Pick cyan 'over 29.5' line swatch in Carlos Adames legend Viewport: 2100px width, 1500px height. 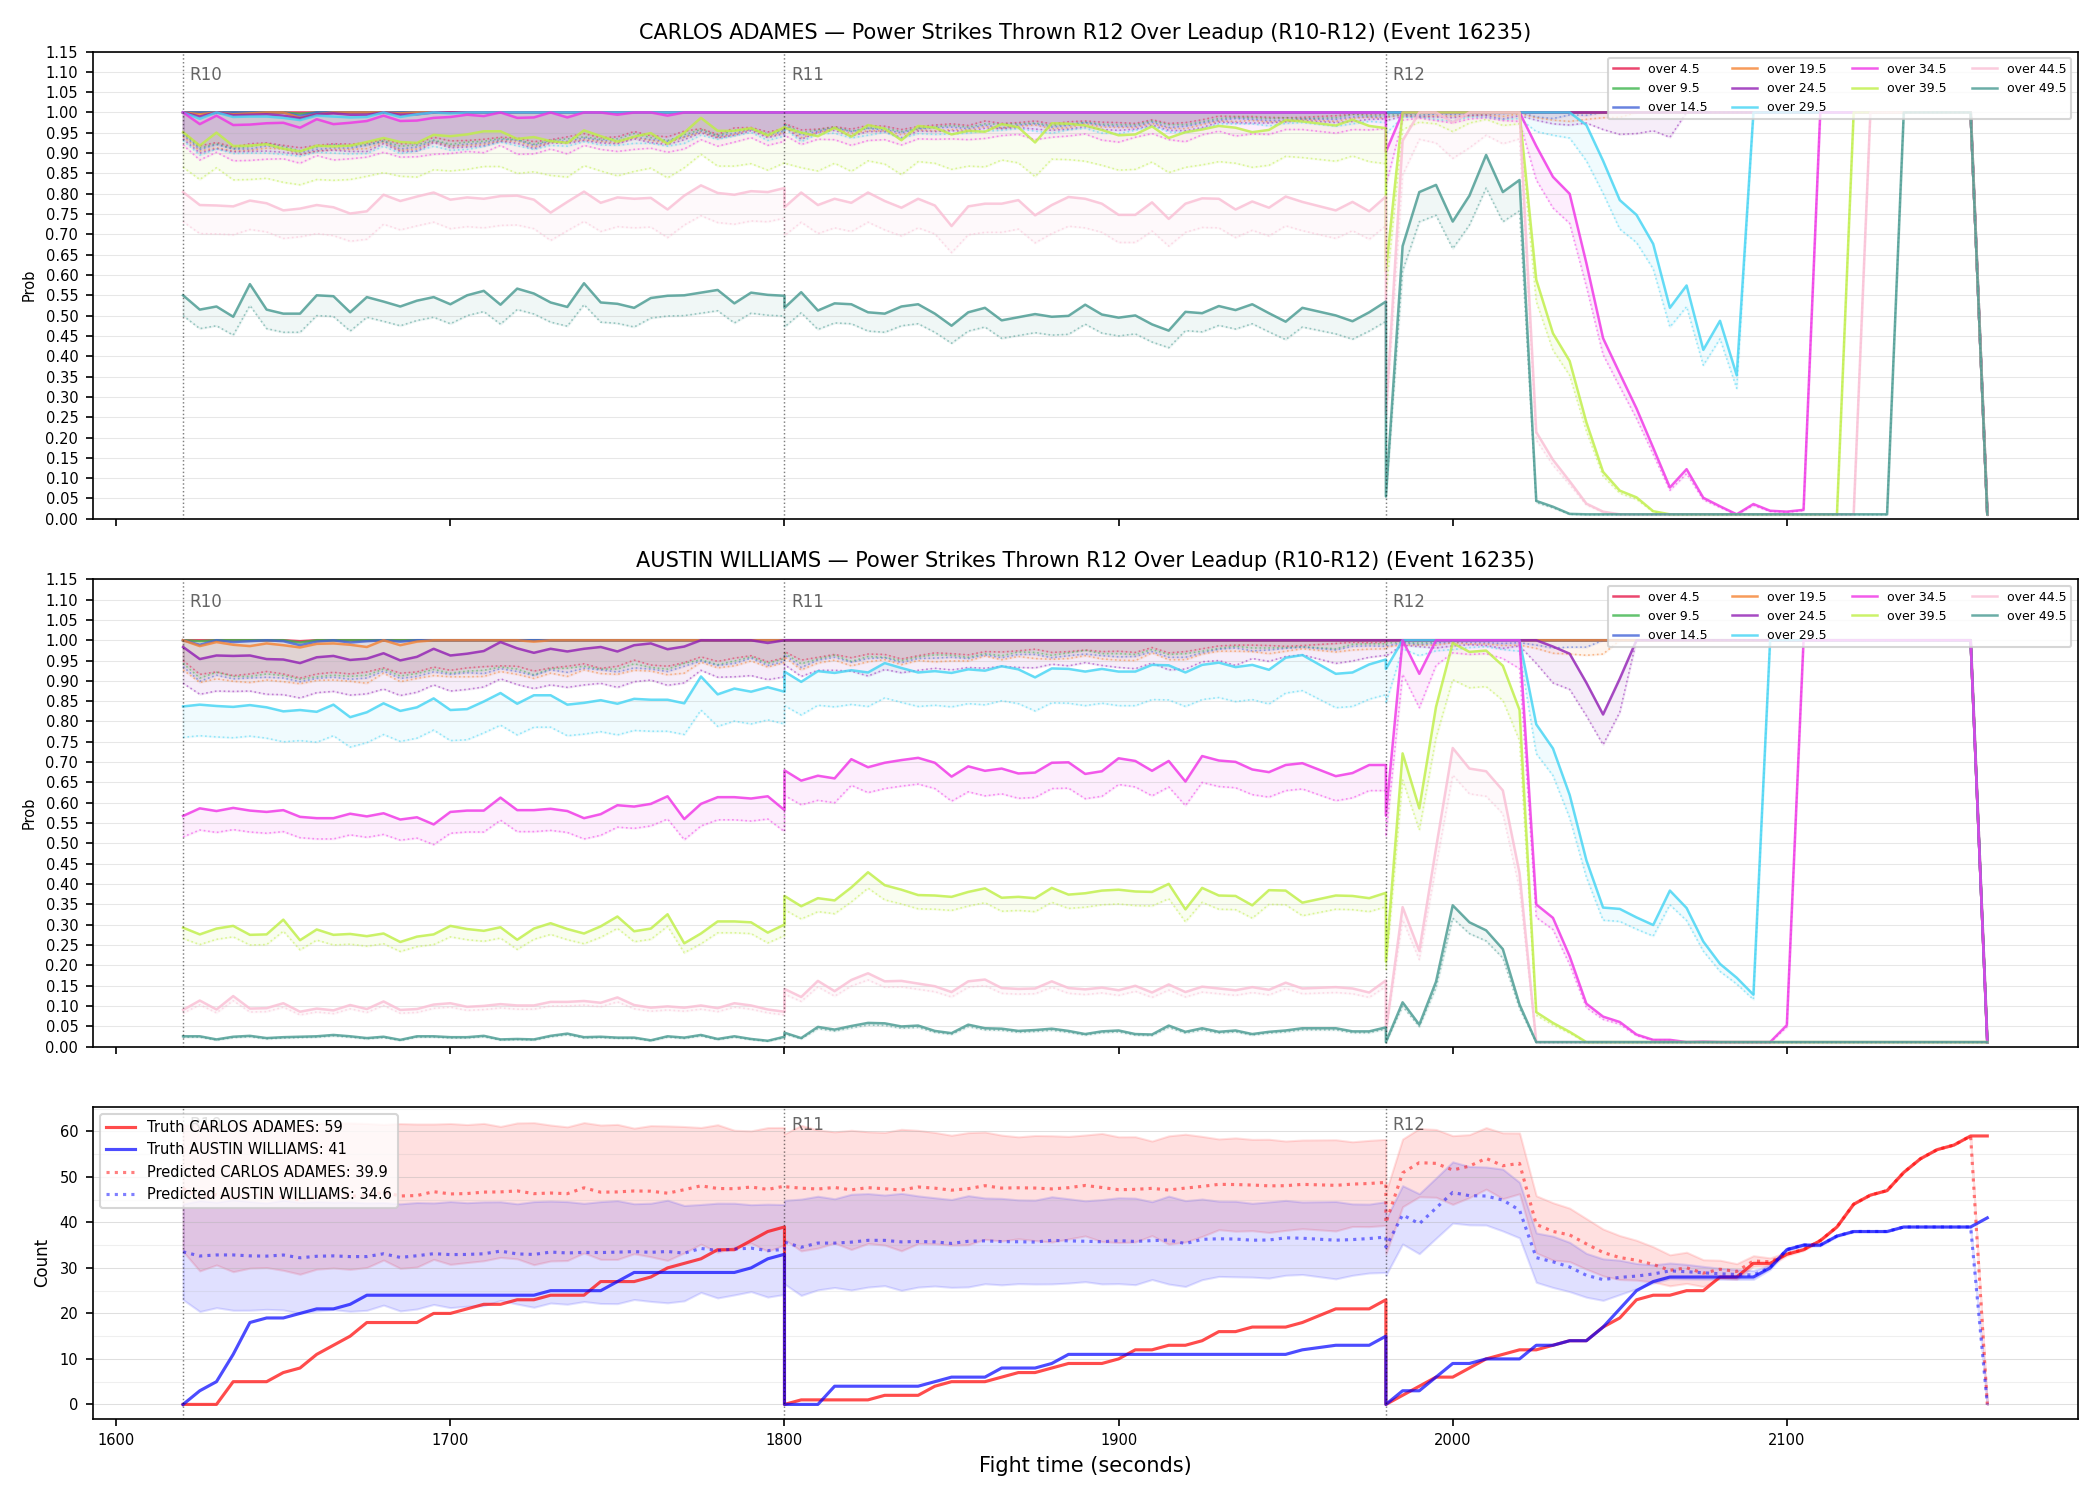click(x=1745, y=107)
